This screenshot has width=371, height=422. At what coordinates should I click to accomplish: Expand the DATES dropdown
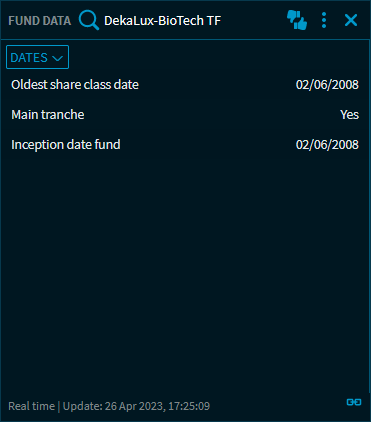pos(37,57)
